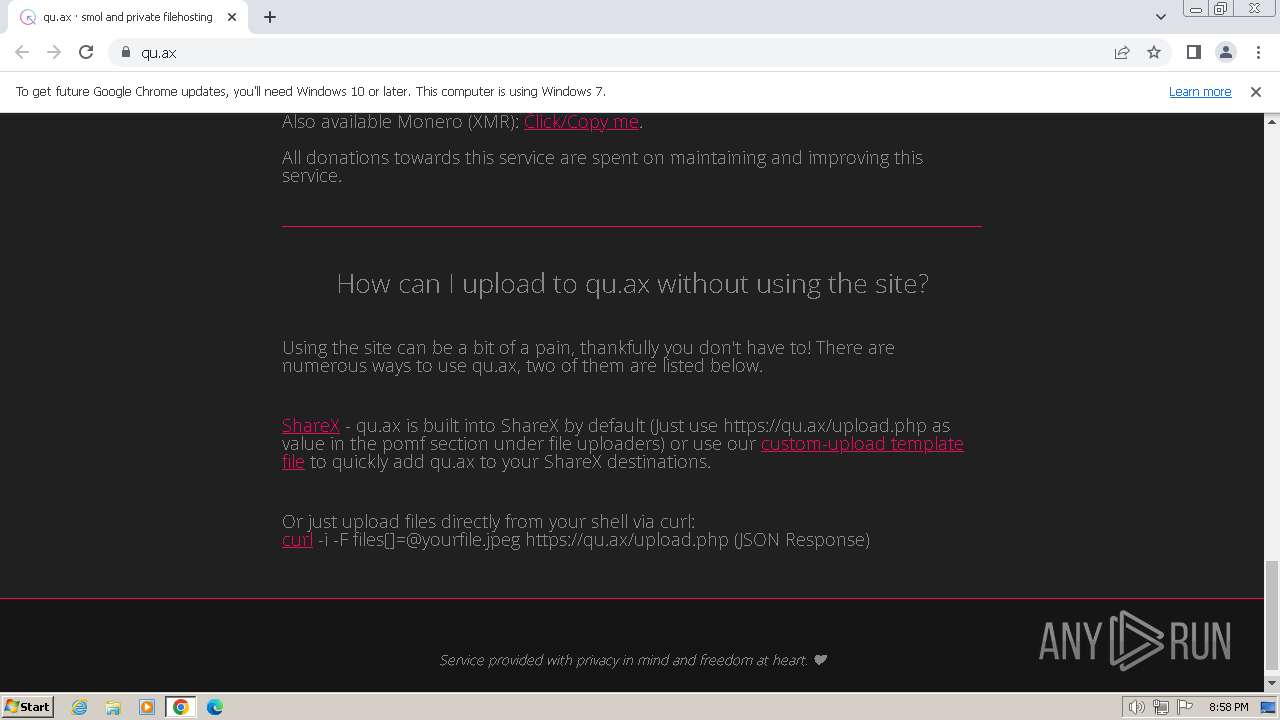
Task: Open a new browser tab
Action: (270, 17)
